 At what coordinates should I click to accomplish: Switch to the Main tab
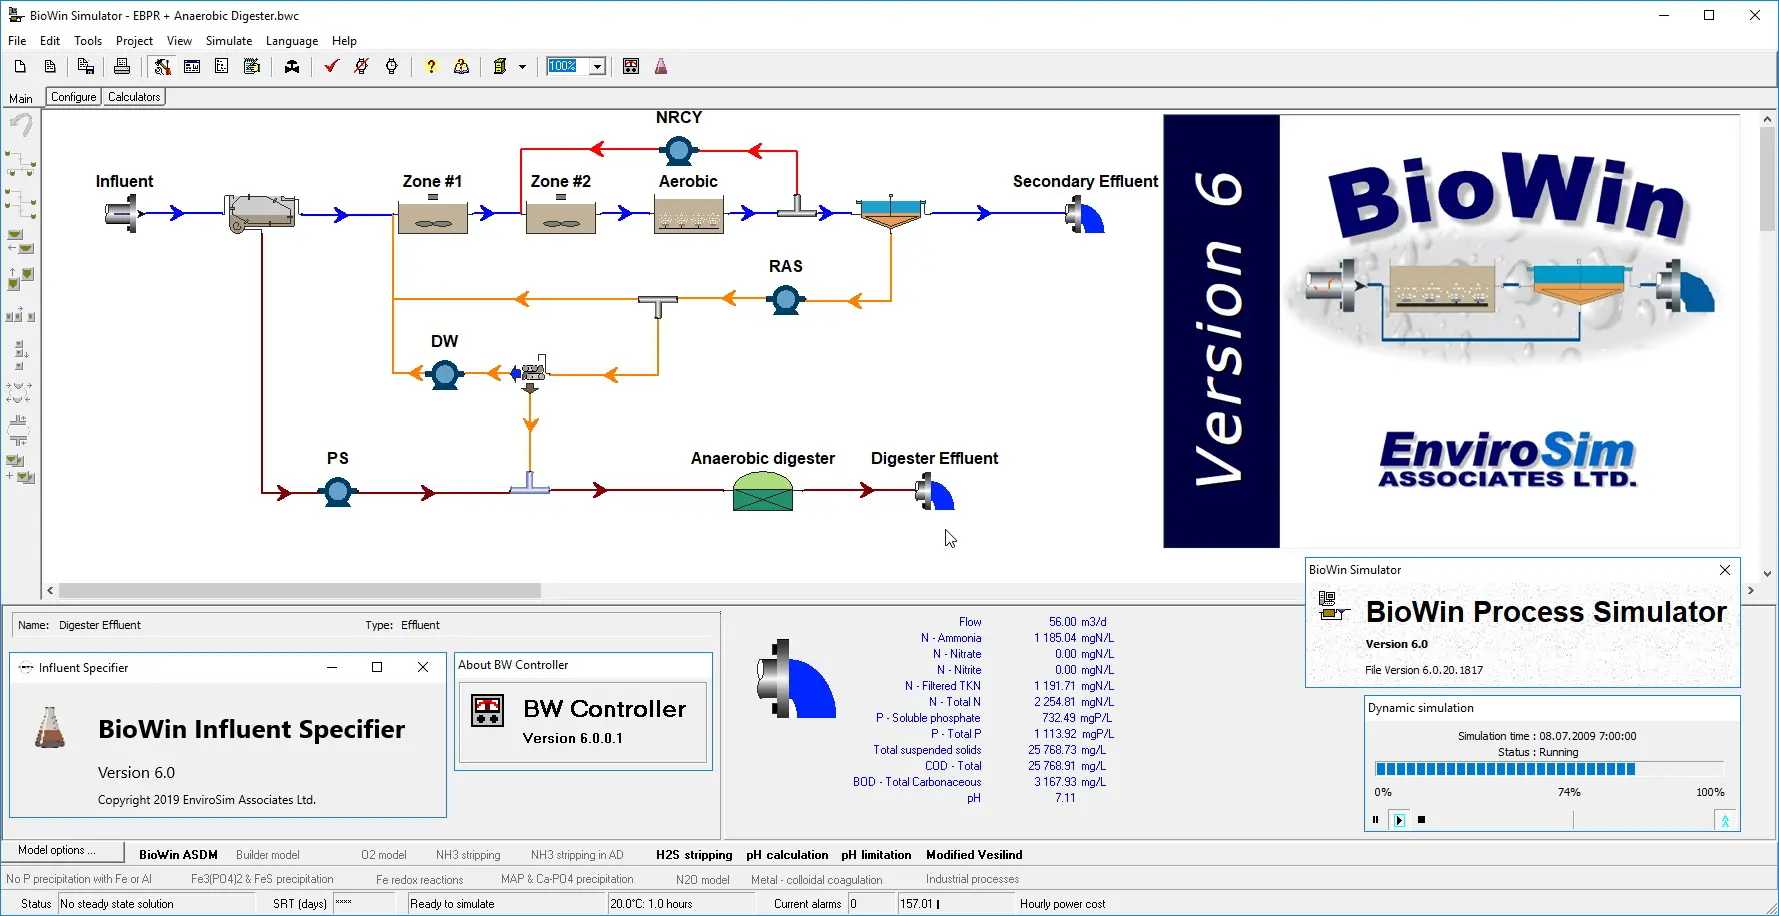tap(21, 98)
